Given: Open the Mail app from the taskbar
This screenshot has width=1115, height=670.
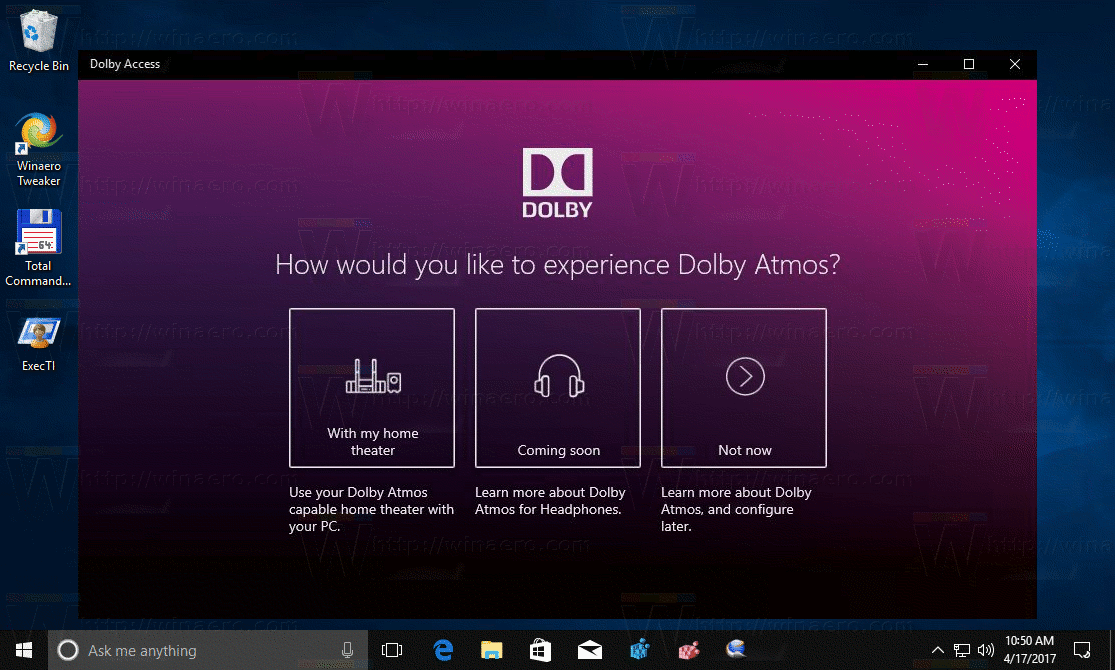Looking at the screenshot, I should [589, 650].
